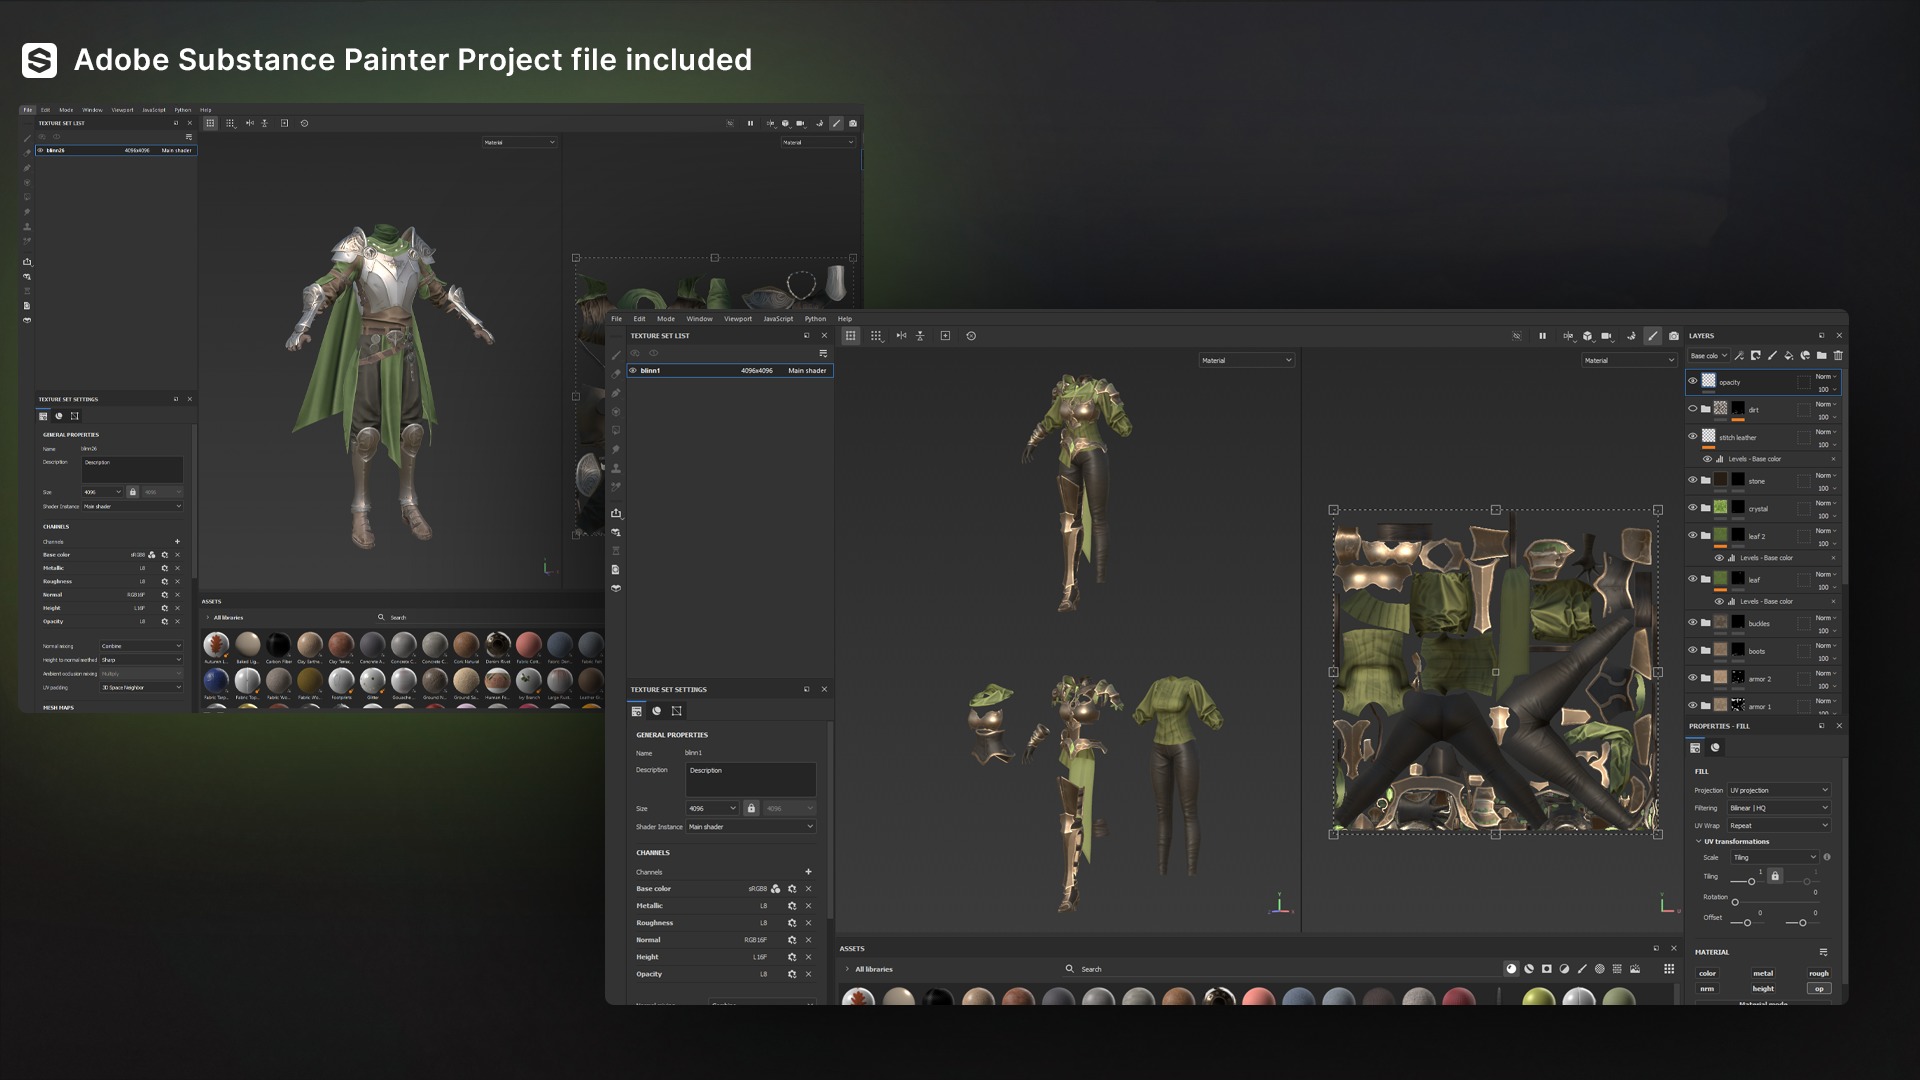Open Mode menu in front window

(666, 319)
